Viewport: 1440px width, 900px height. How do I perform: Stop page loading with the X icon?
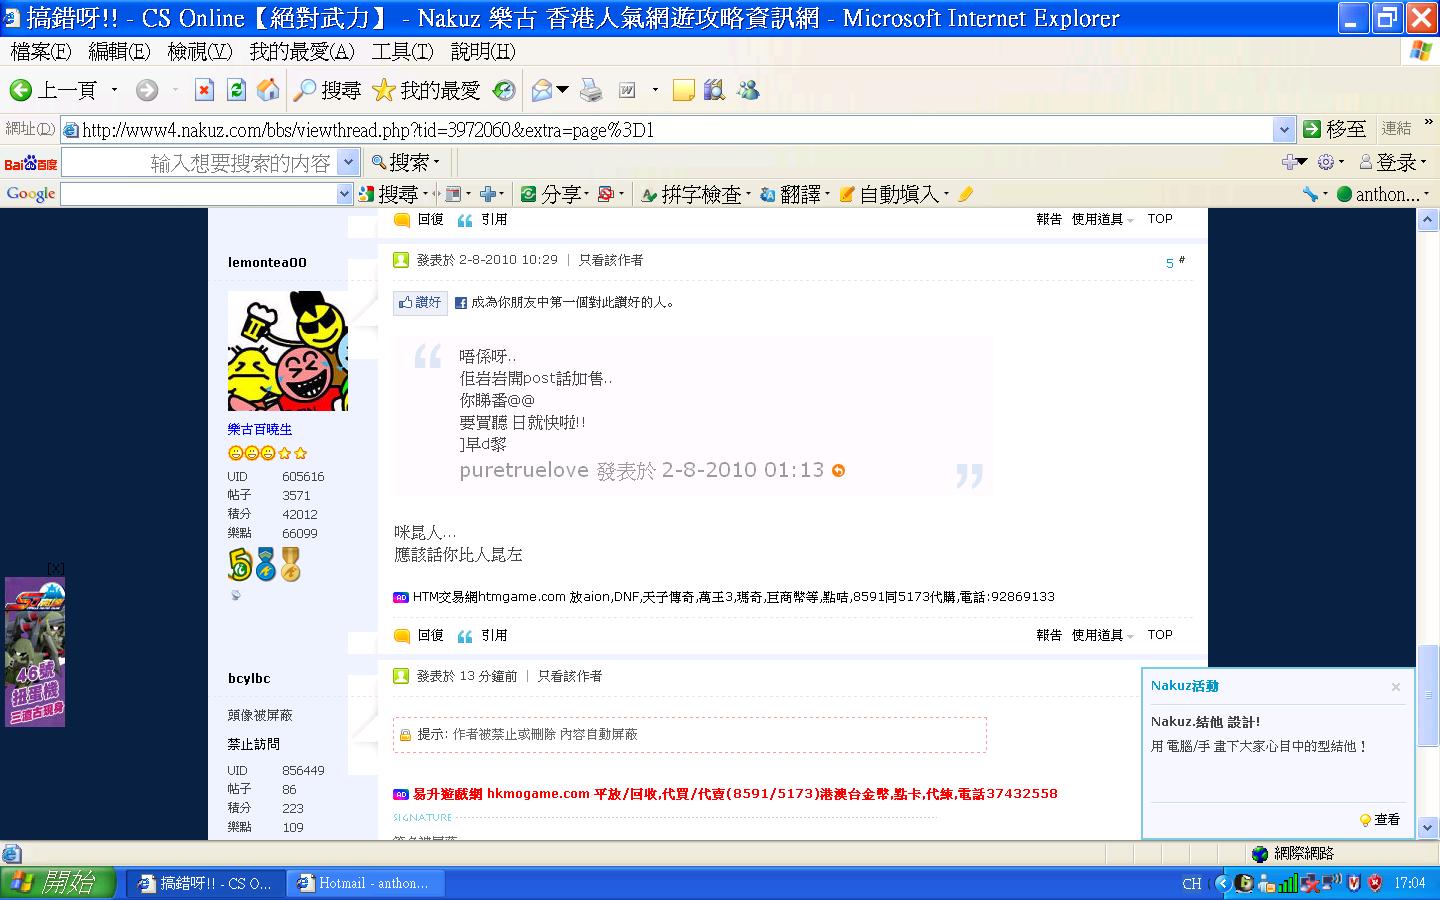pyautogui.click(x=204, y=91)
